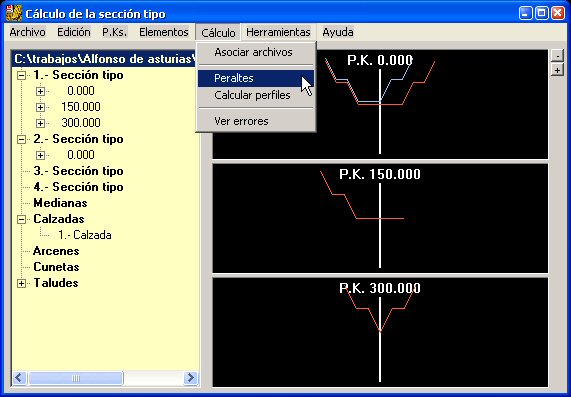Minimize the Cálculo de la sección tipo window

[525, 13]
